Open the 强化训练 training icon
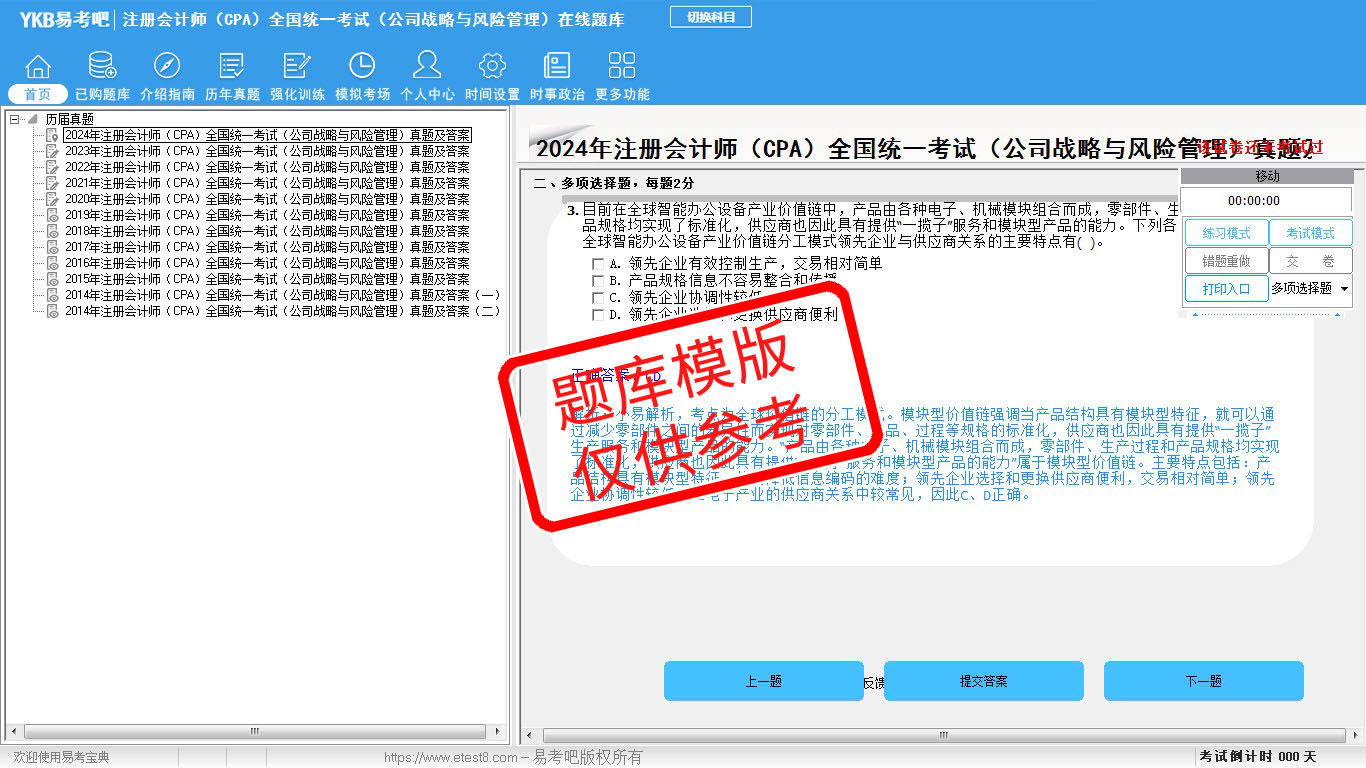Viewport: 1366px width, 768px height. (x=297, y=67)
